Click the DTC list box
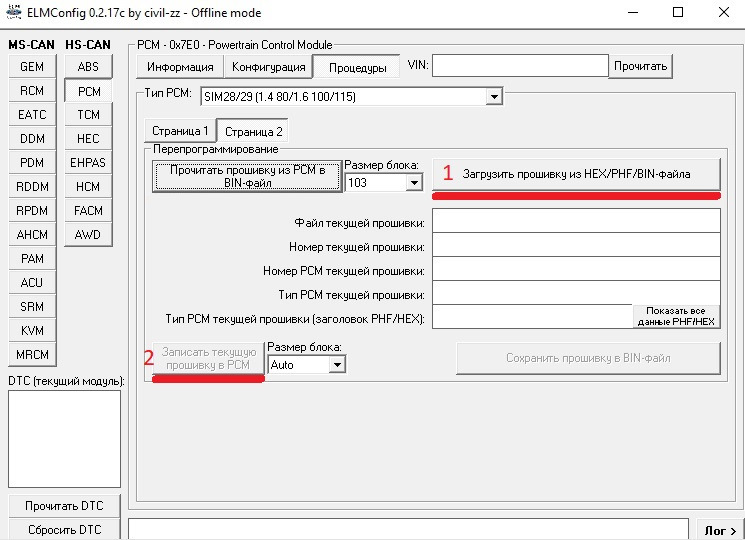745x540 pixels. (x=65, y=439)
